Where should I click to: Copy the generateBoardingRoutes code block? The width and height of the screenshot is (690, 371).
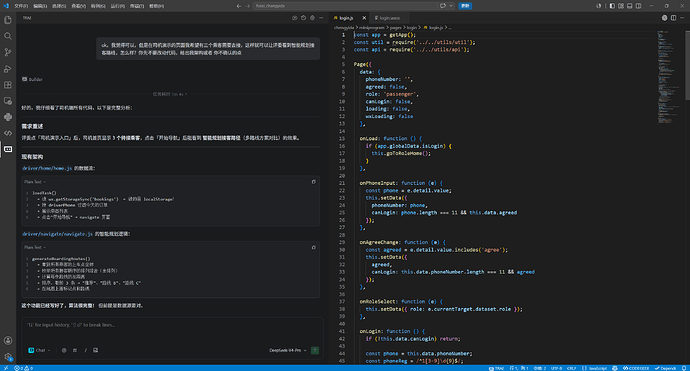pyautogui.click(x=313, y=247)
